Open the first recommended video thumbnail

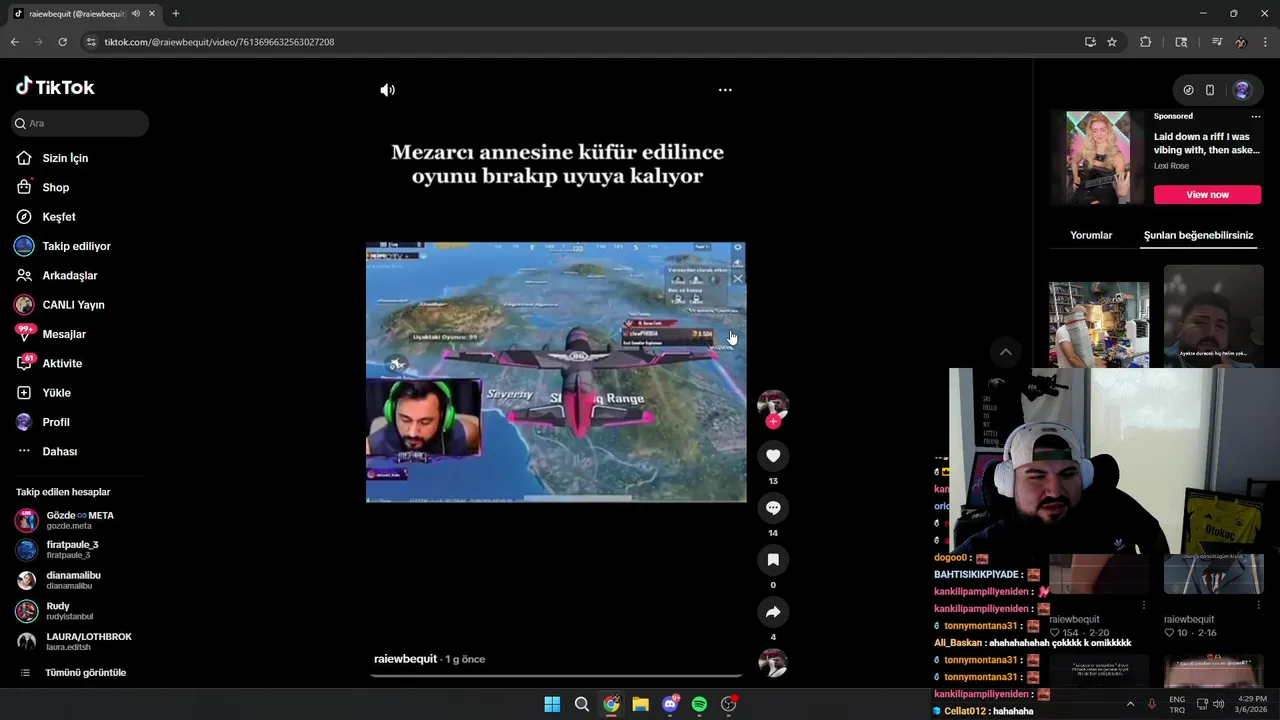(x=1099, y=324)
